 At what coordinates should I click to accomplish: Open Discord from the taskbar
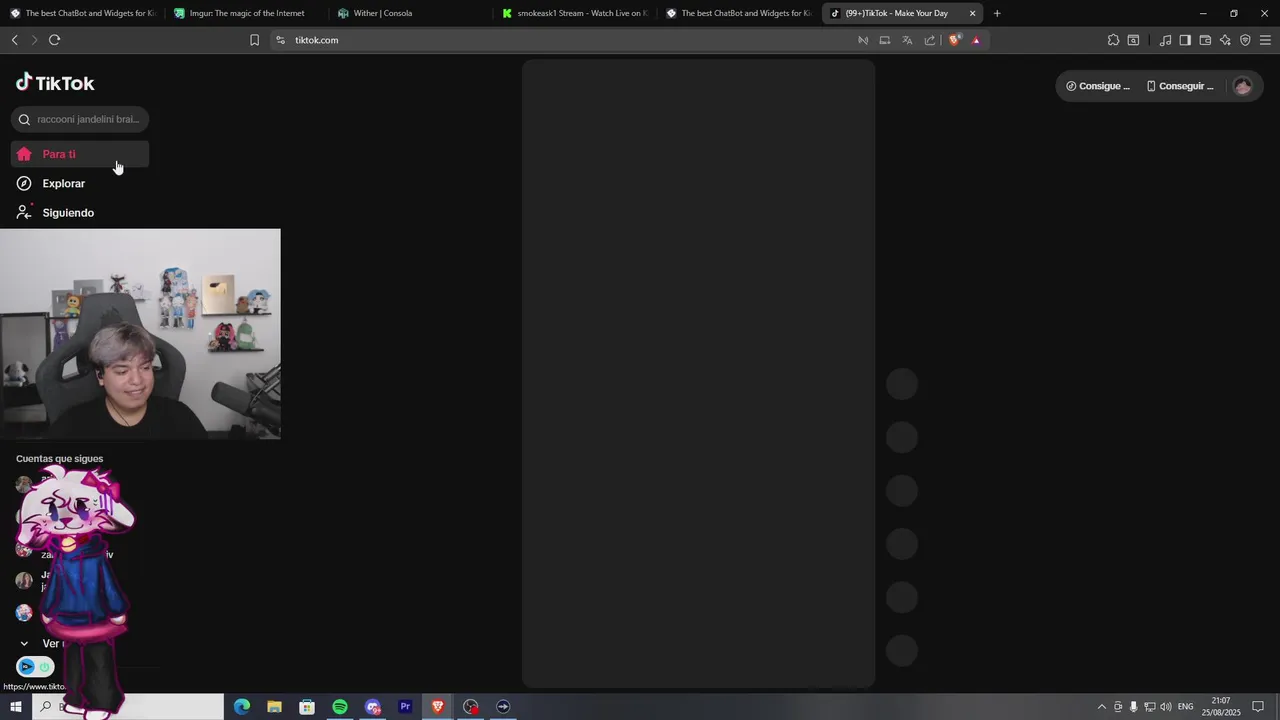pos(373,707)
